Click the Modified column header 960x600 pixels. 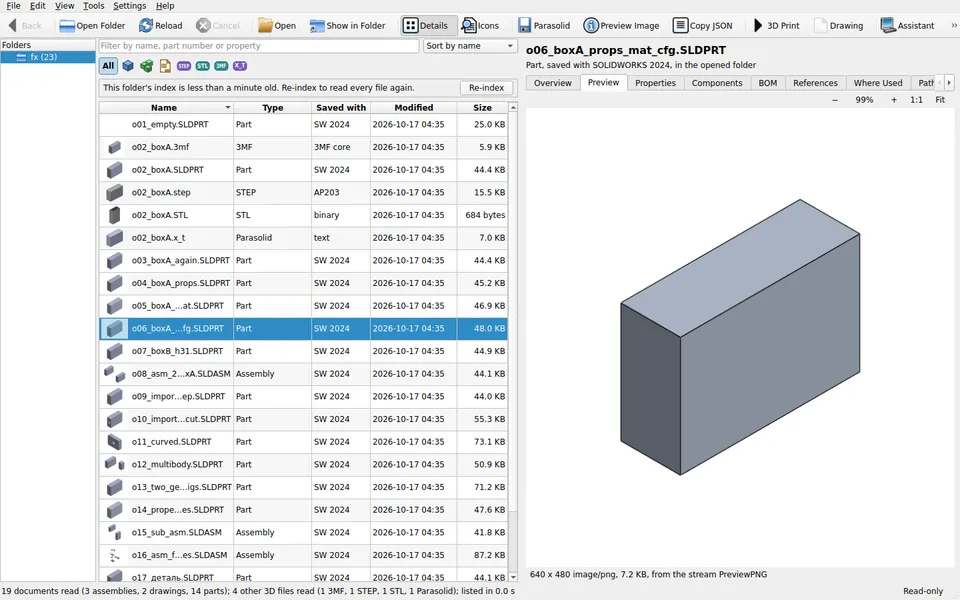tap(413, 108)
